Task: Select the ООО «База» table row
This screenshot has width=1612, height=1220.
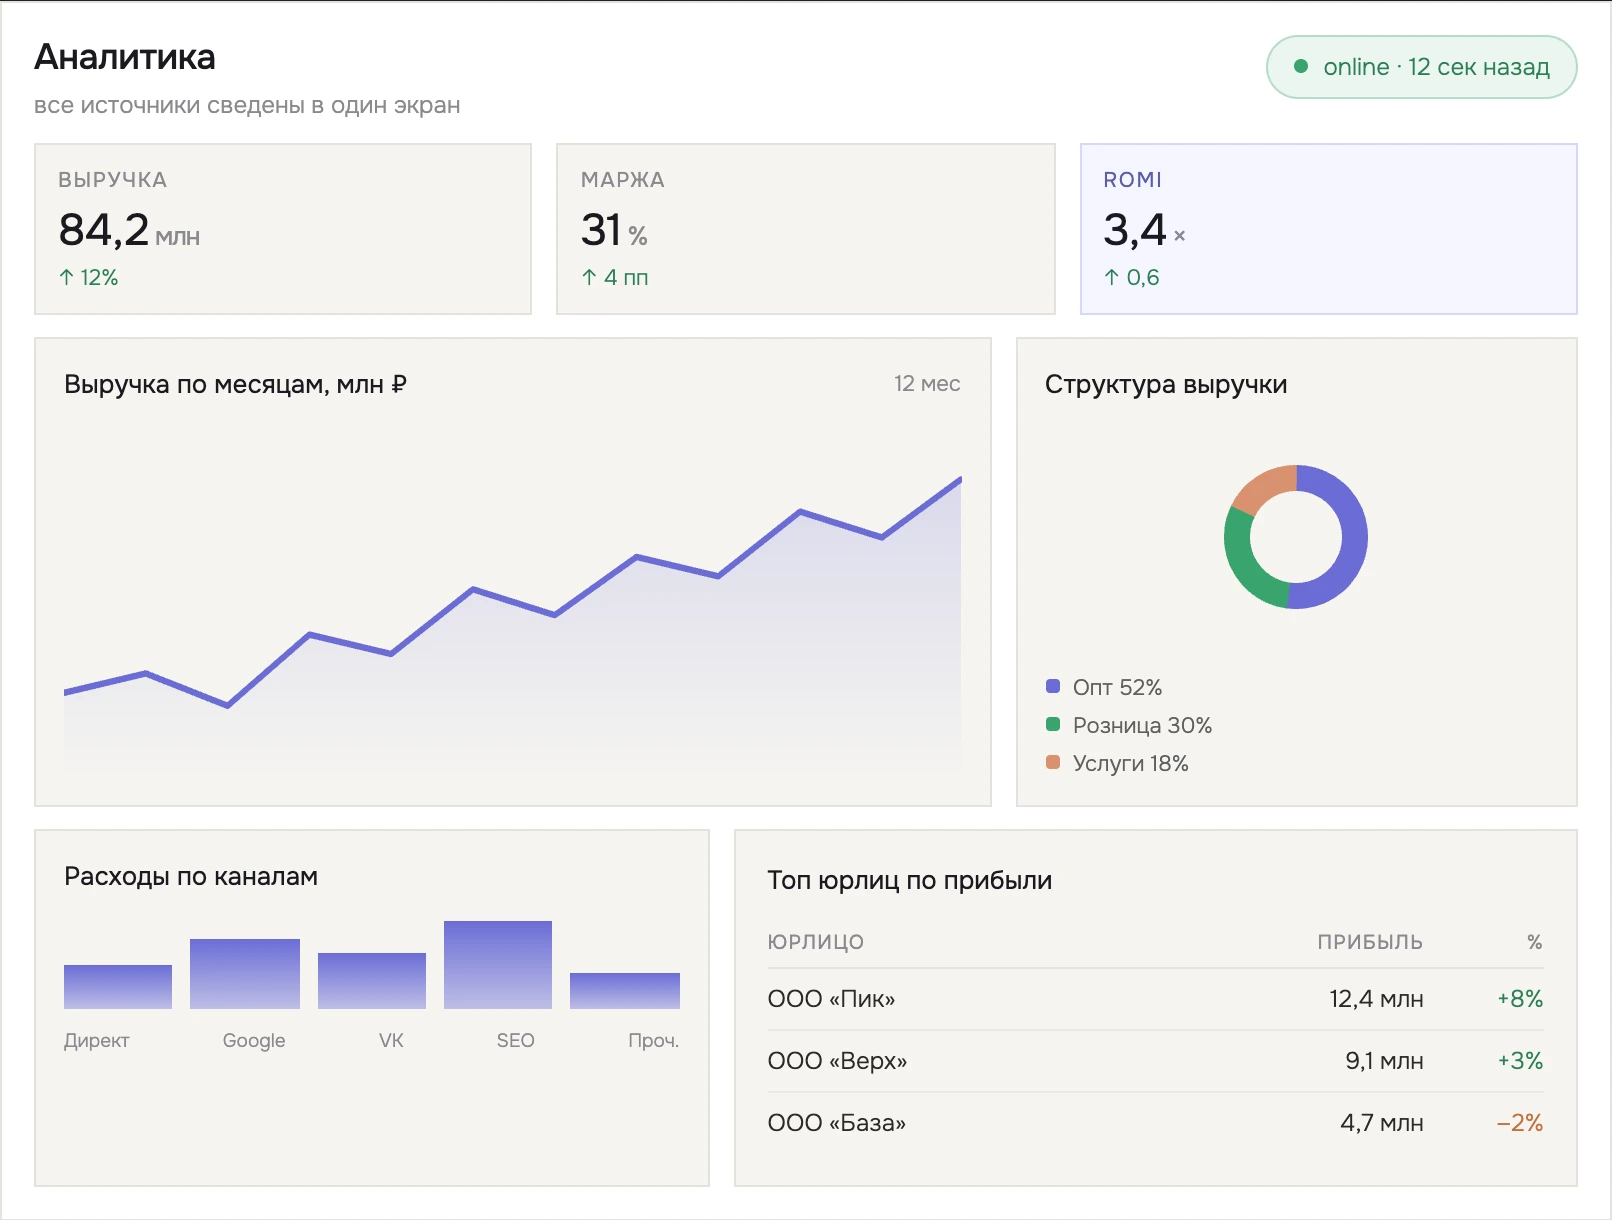Action: click(x=1155, y=1123)
